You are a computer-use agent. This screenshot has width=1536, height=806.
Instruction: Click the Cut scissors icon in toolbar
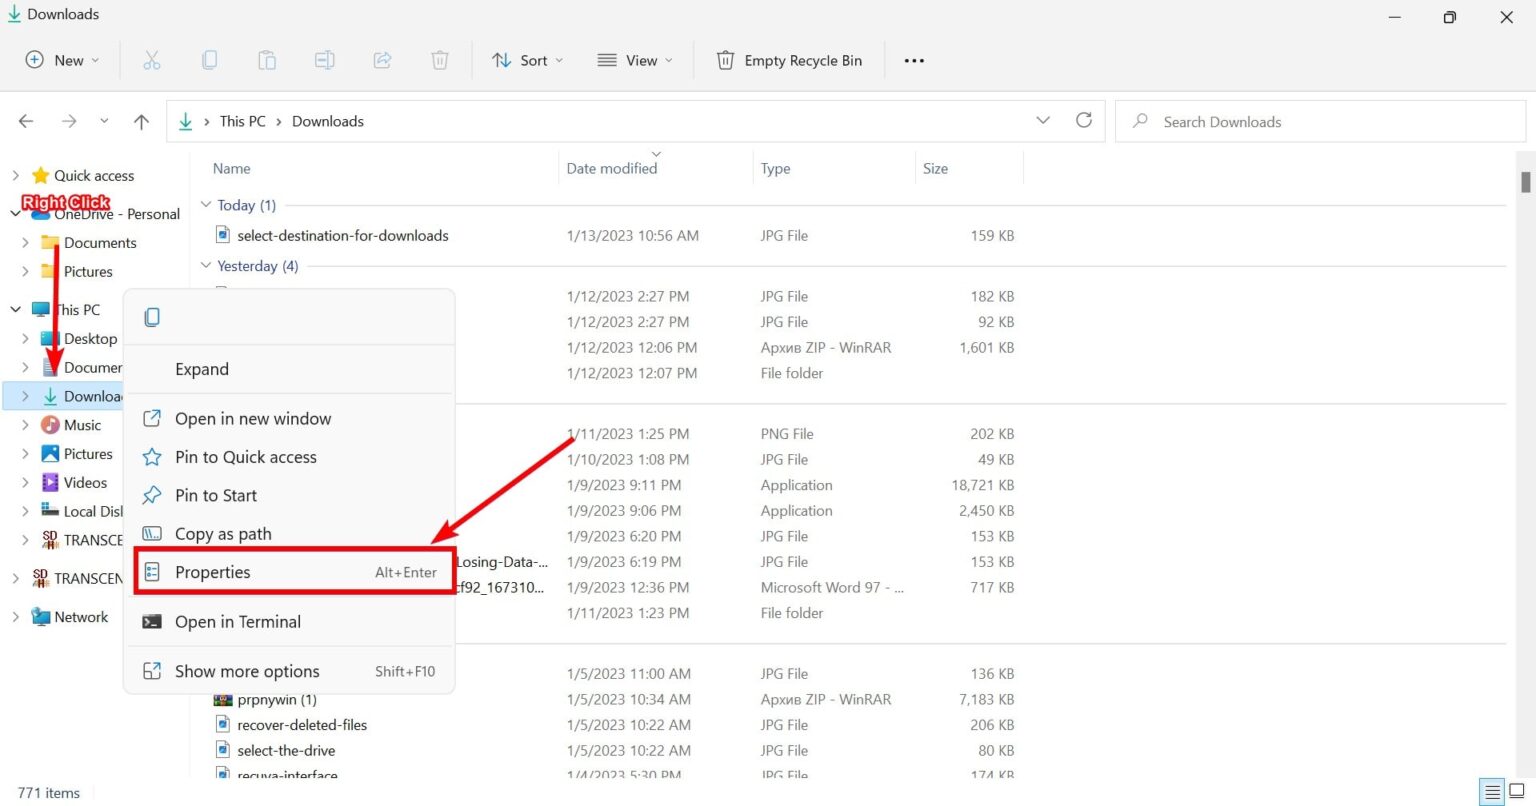pyautogui.click(x=152, y=60)
